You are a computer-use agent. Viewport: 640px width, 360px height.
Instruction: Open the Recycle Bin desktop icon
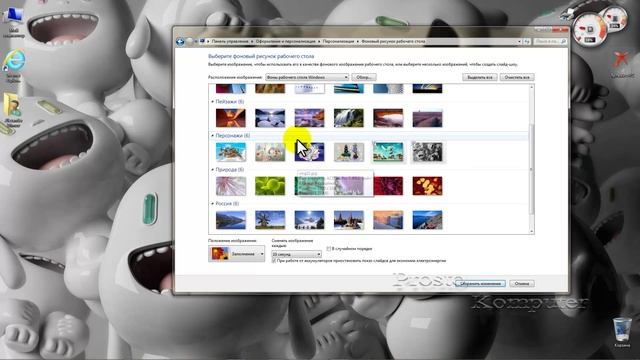(x=622, y=333)
